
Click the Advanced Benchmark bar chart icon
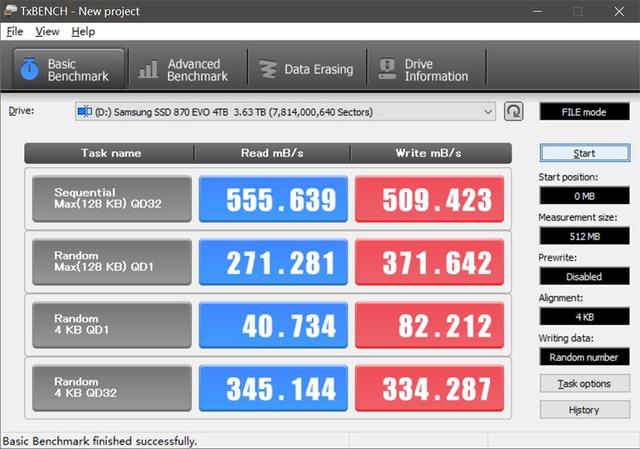pyautogui.click(x=148, y=69)
